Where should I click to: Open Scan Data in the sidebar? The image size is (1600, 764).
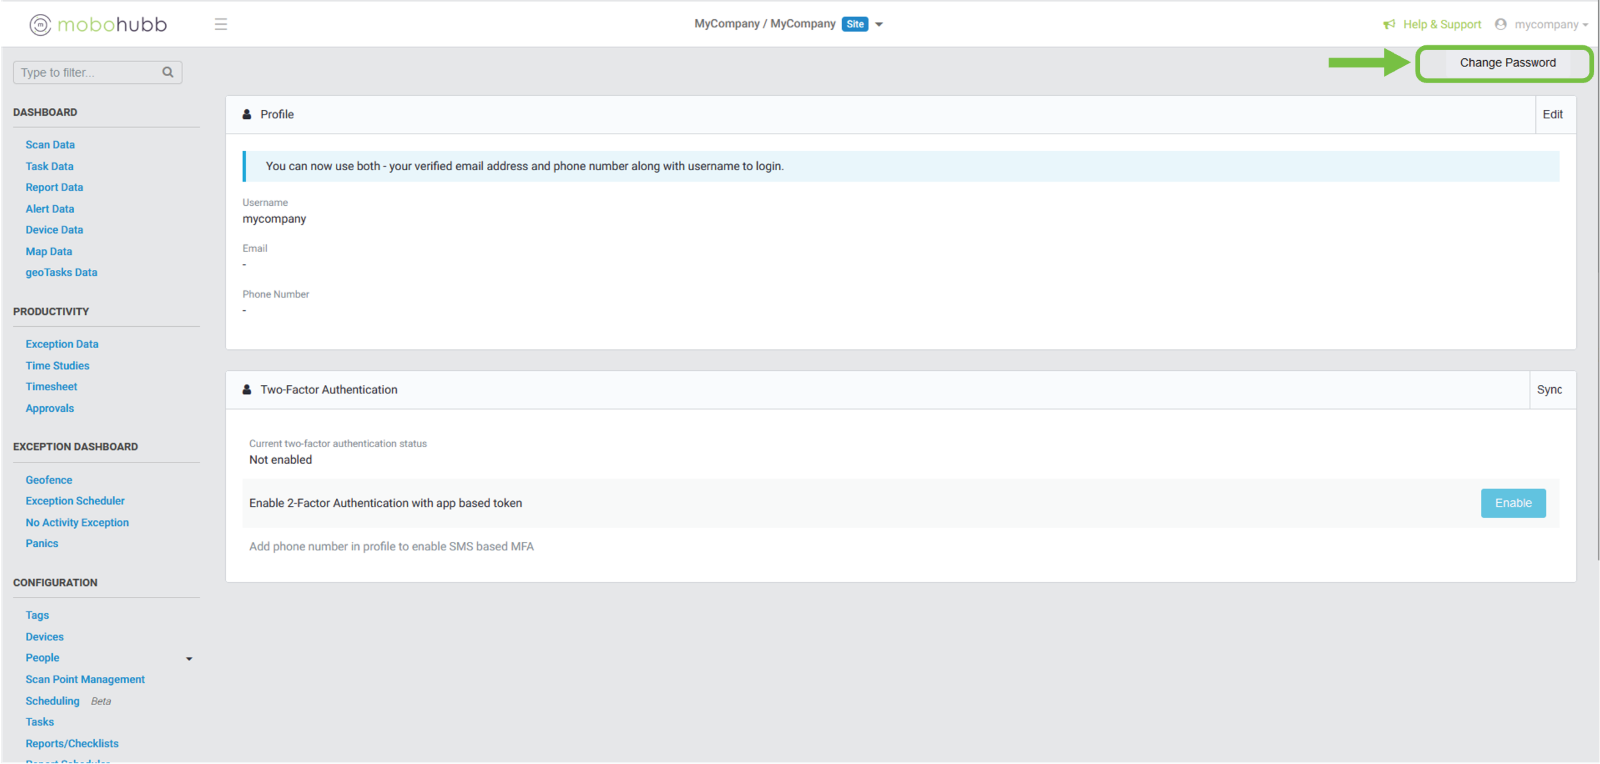50,145
